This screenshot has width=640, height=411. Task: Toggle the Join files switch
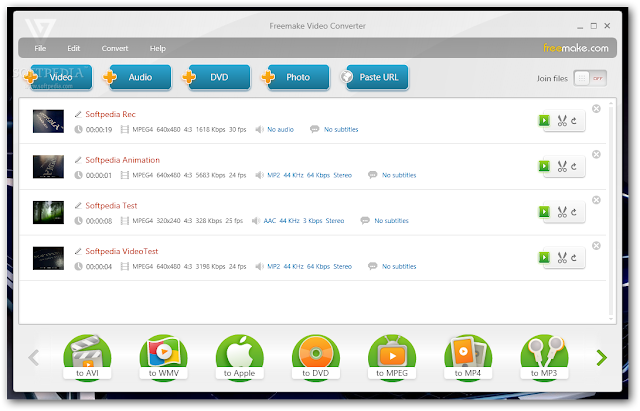590,78
